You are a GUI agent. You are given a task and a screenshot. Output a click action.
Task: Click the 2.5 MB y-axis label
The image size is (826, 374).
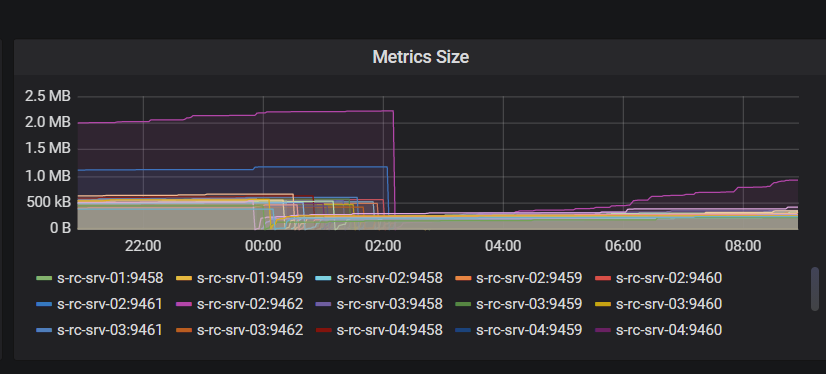pos(47,96)
